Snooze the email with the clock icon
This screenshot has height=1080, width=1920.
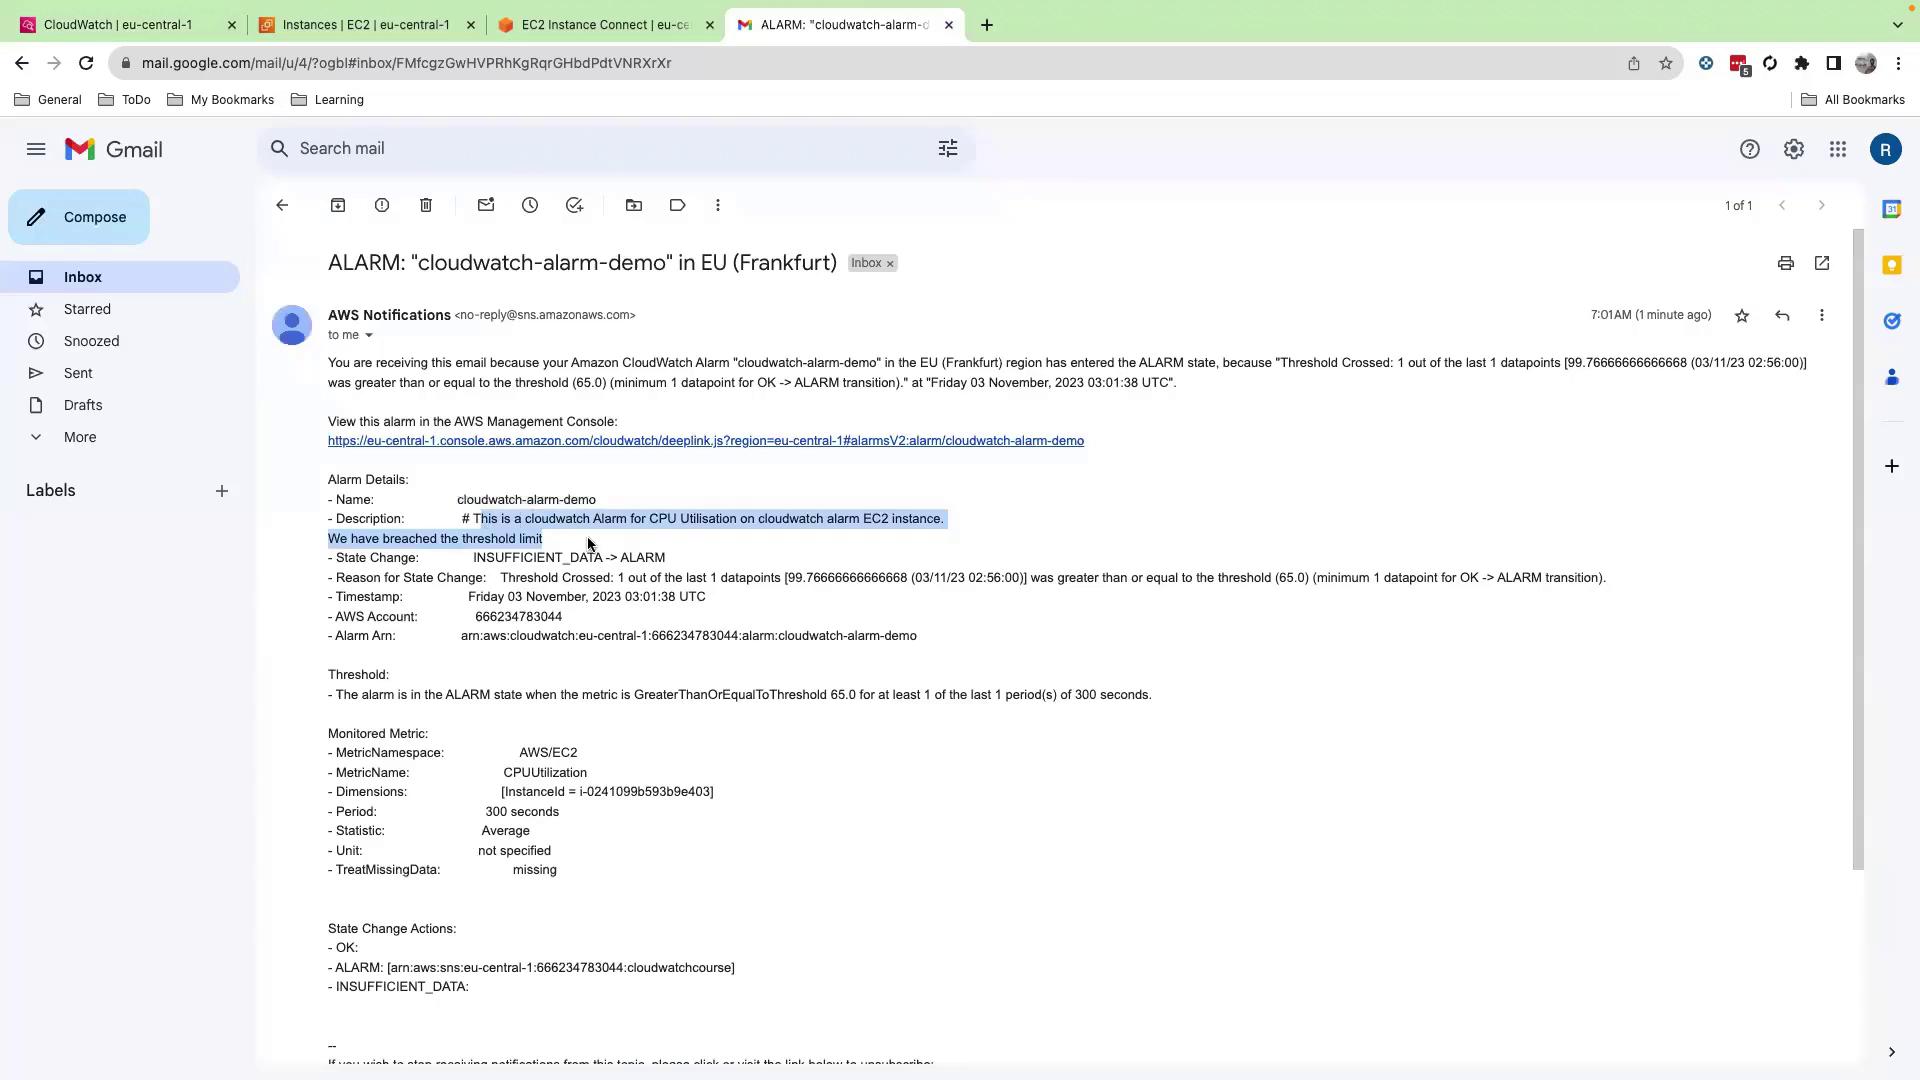click(x=530, y=205)
